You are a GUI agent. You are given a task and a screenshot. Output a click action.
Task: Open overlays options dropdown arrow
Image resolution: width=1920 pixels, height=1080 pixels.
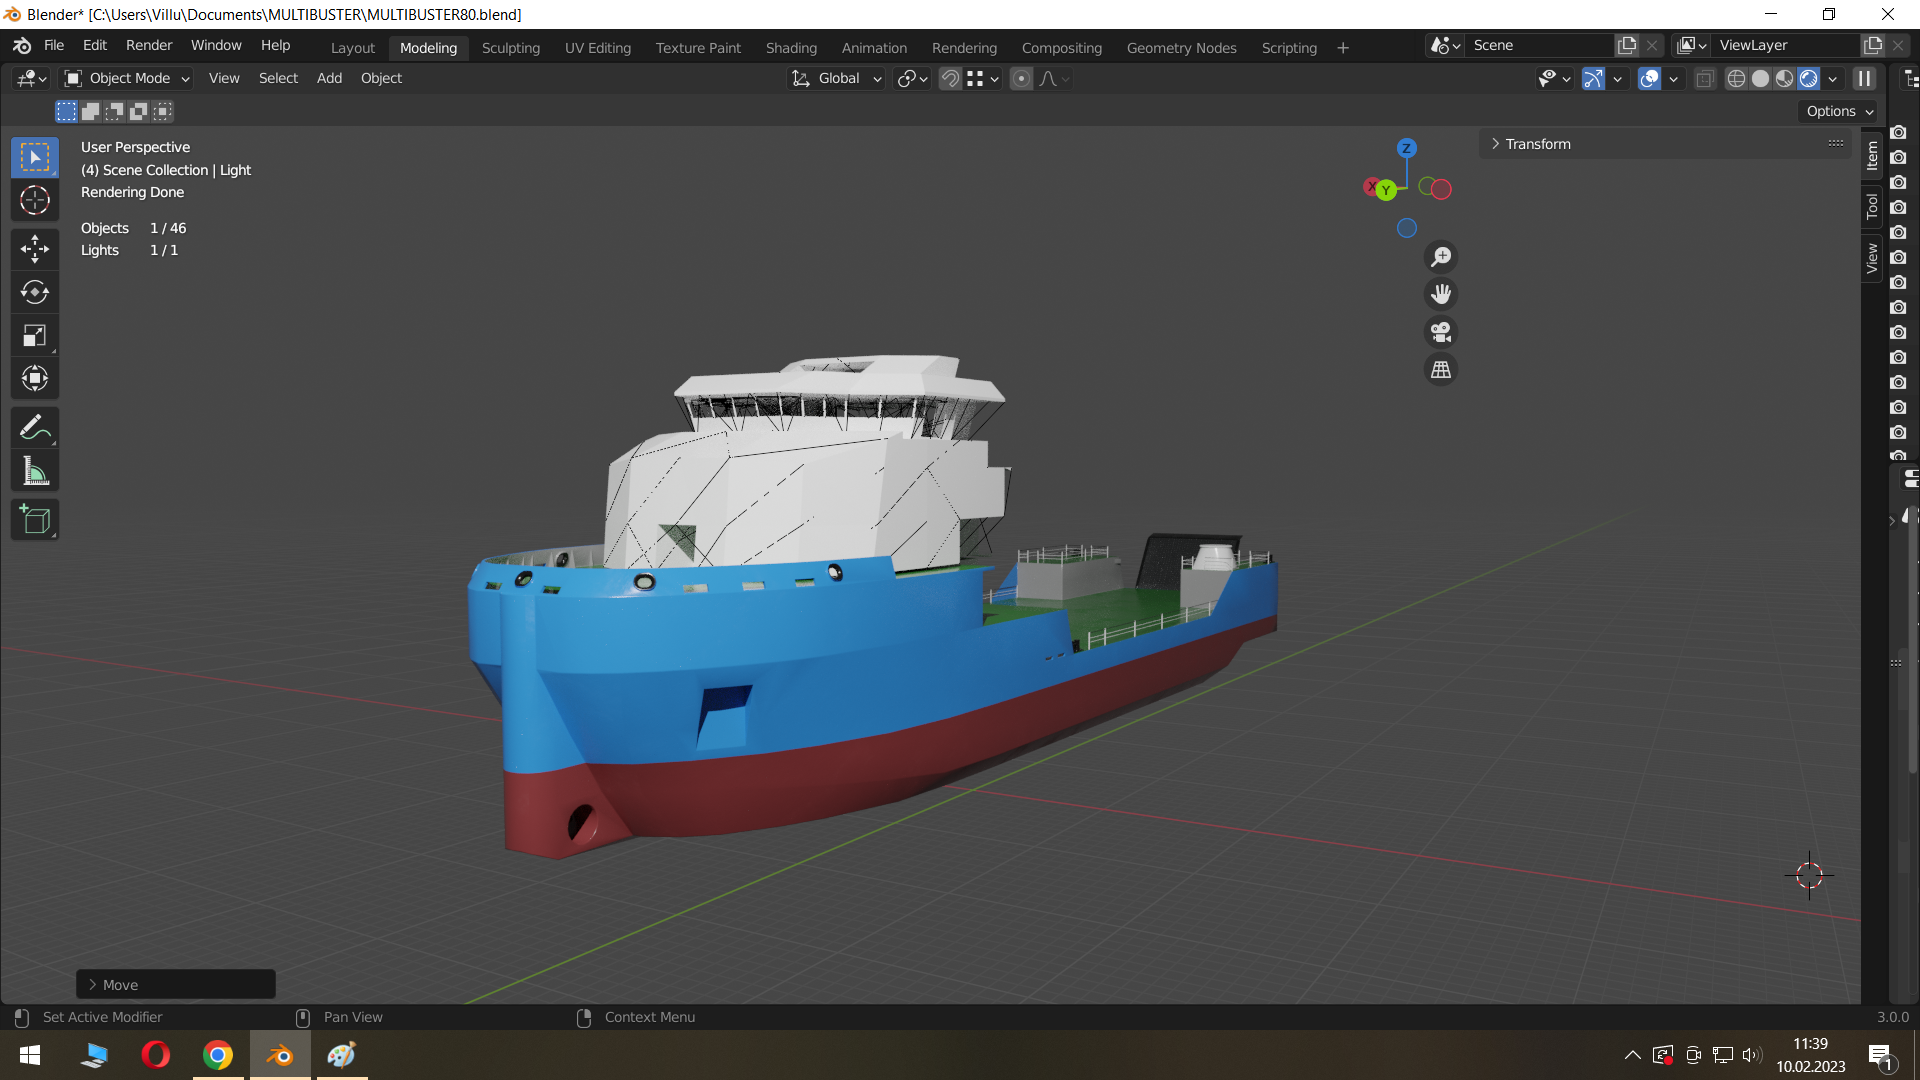(1673, 78)
